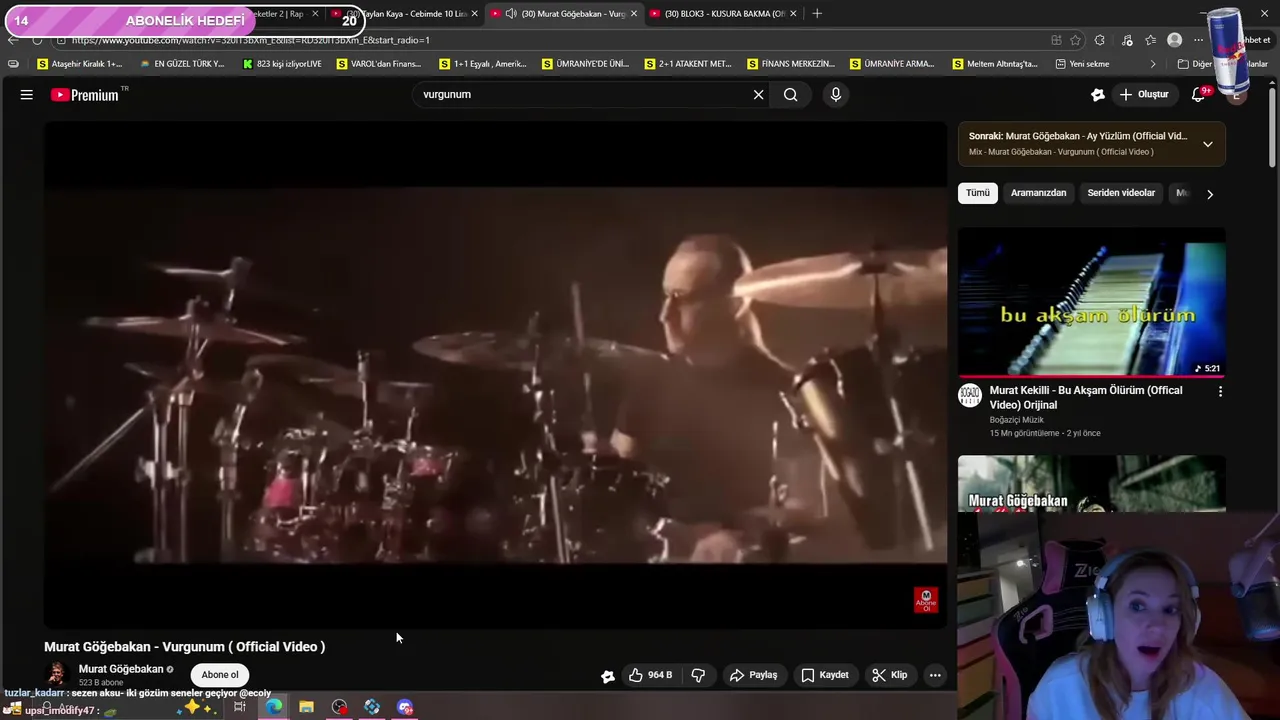Clear the search box with the X
1280x720 pixels.
click(758, 95)
